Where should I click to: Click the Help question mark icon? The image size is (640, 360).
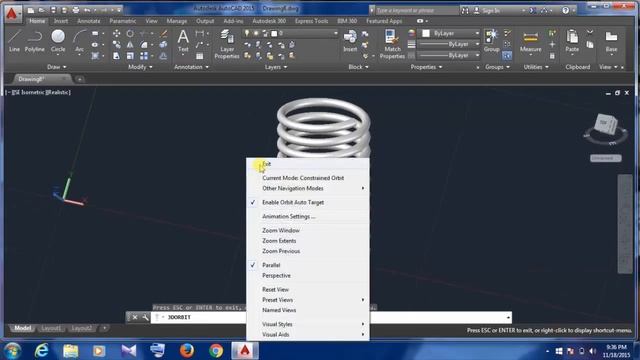coord(565,11)
